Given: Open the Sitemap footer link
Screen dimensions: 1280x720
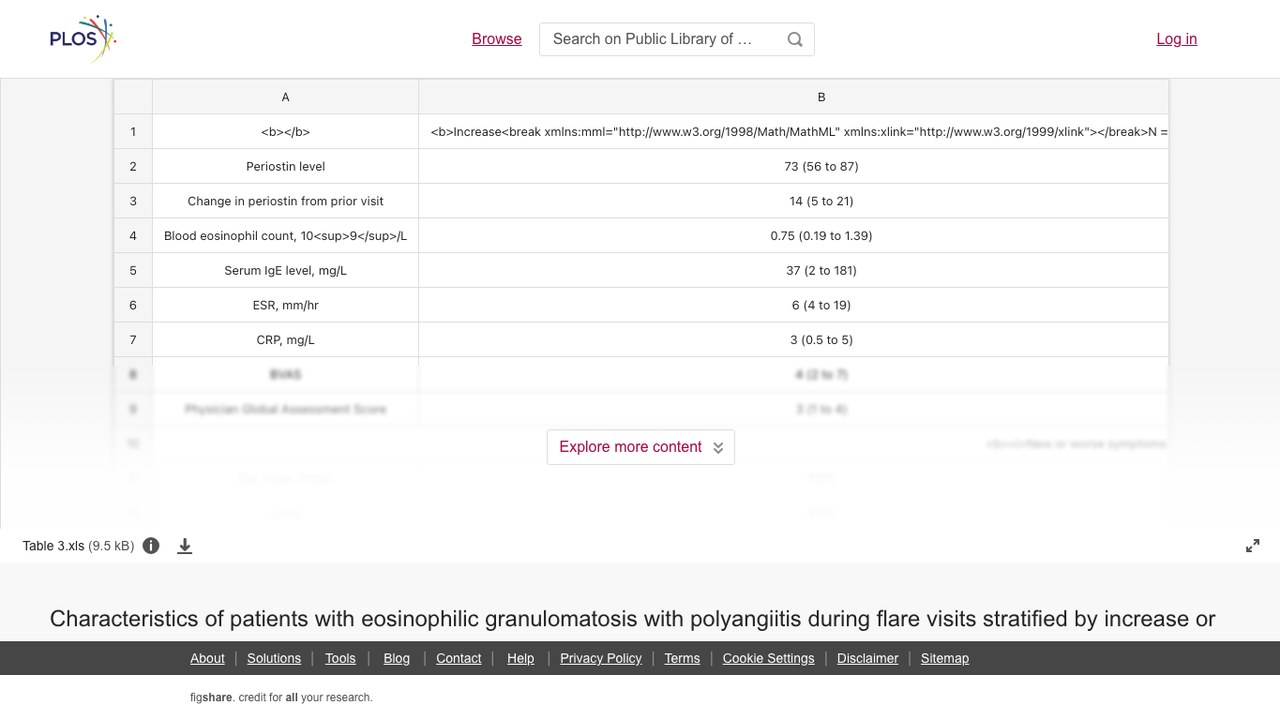Looking at the screenshot, I should [x=945, y=658].
